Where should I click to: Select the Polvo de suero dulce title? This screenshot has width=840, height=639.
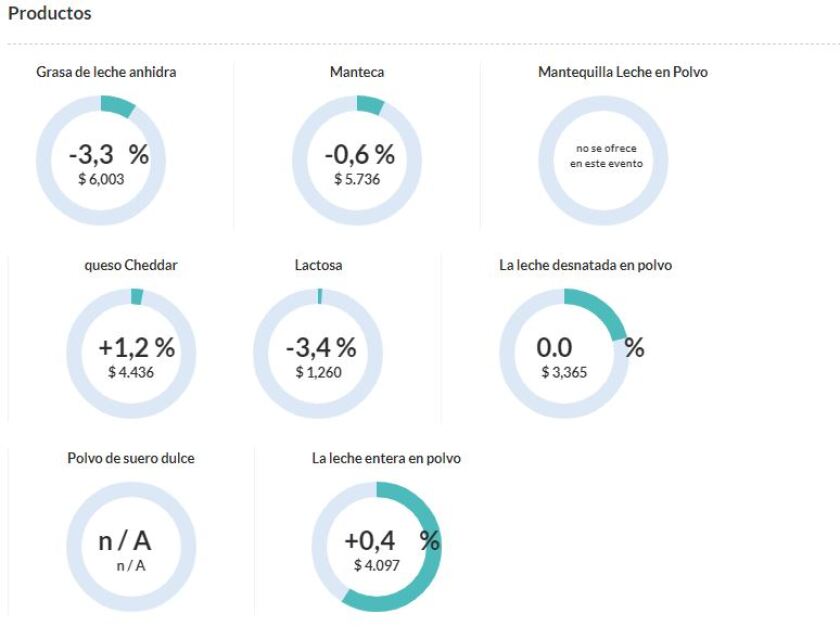(131, 458)
